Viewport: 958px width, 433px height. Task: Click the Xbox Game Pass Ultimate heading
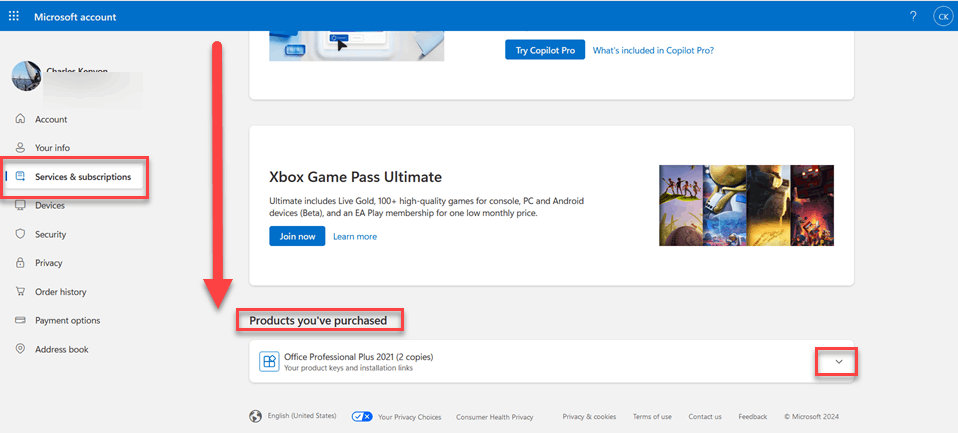tap(355, 177)
